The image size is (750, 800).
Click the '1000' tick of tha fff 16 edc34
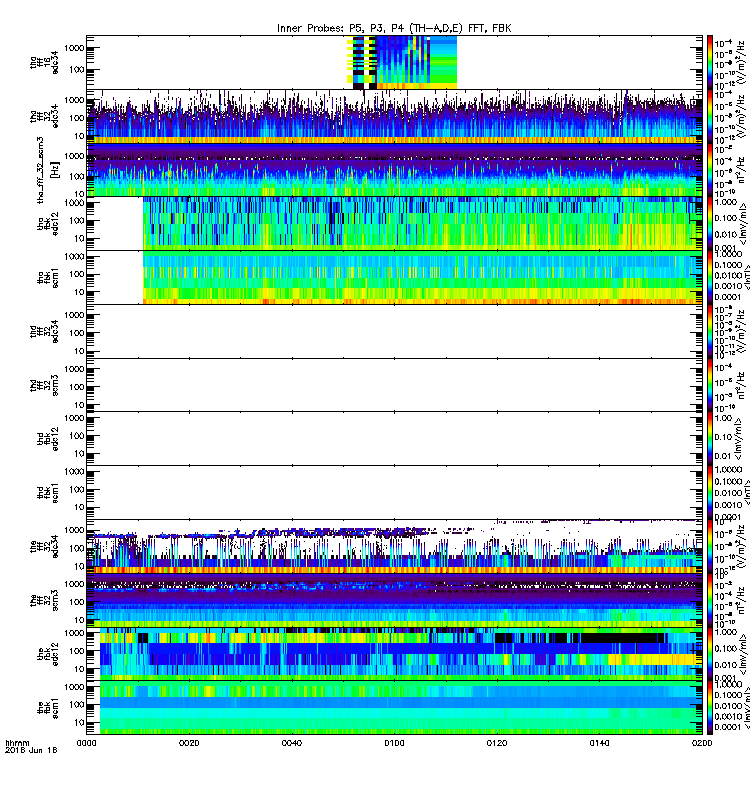point(74,48)
